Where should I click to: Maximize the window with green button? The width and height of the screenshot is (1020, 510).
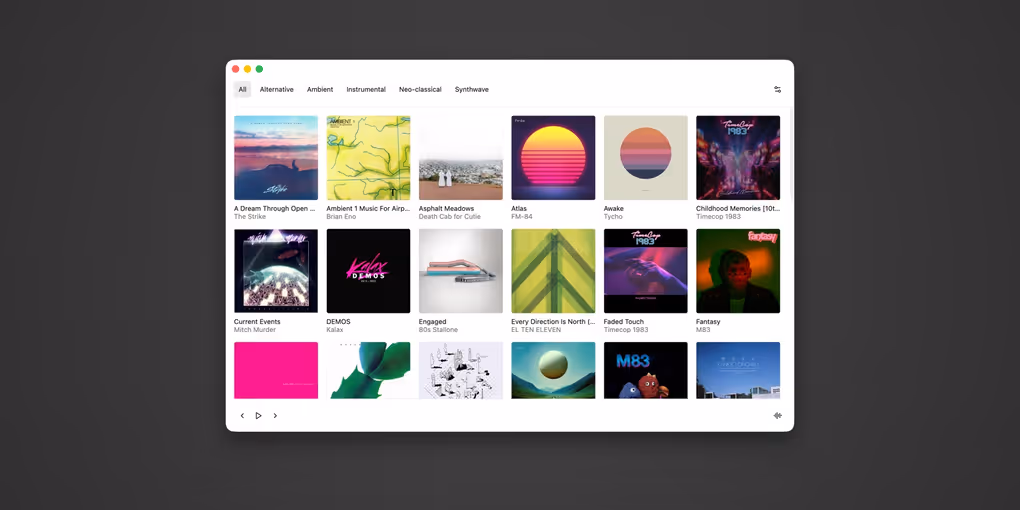259,69
